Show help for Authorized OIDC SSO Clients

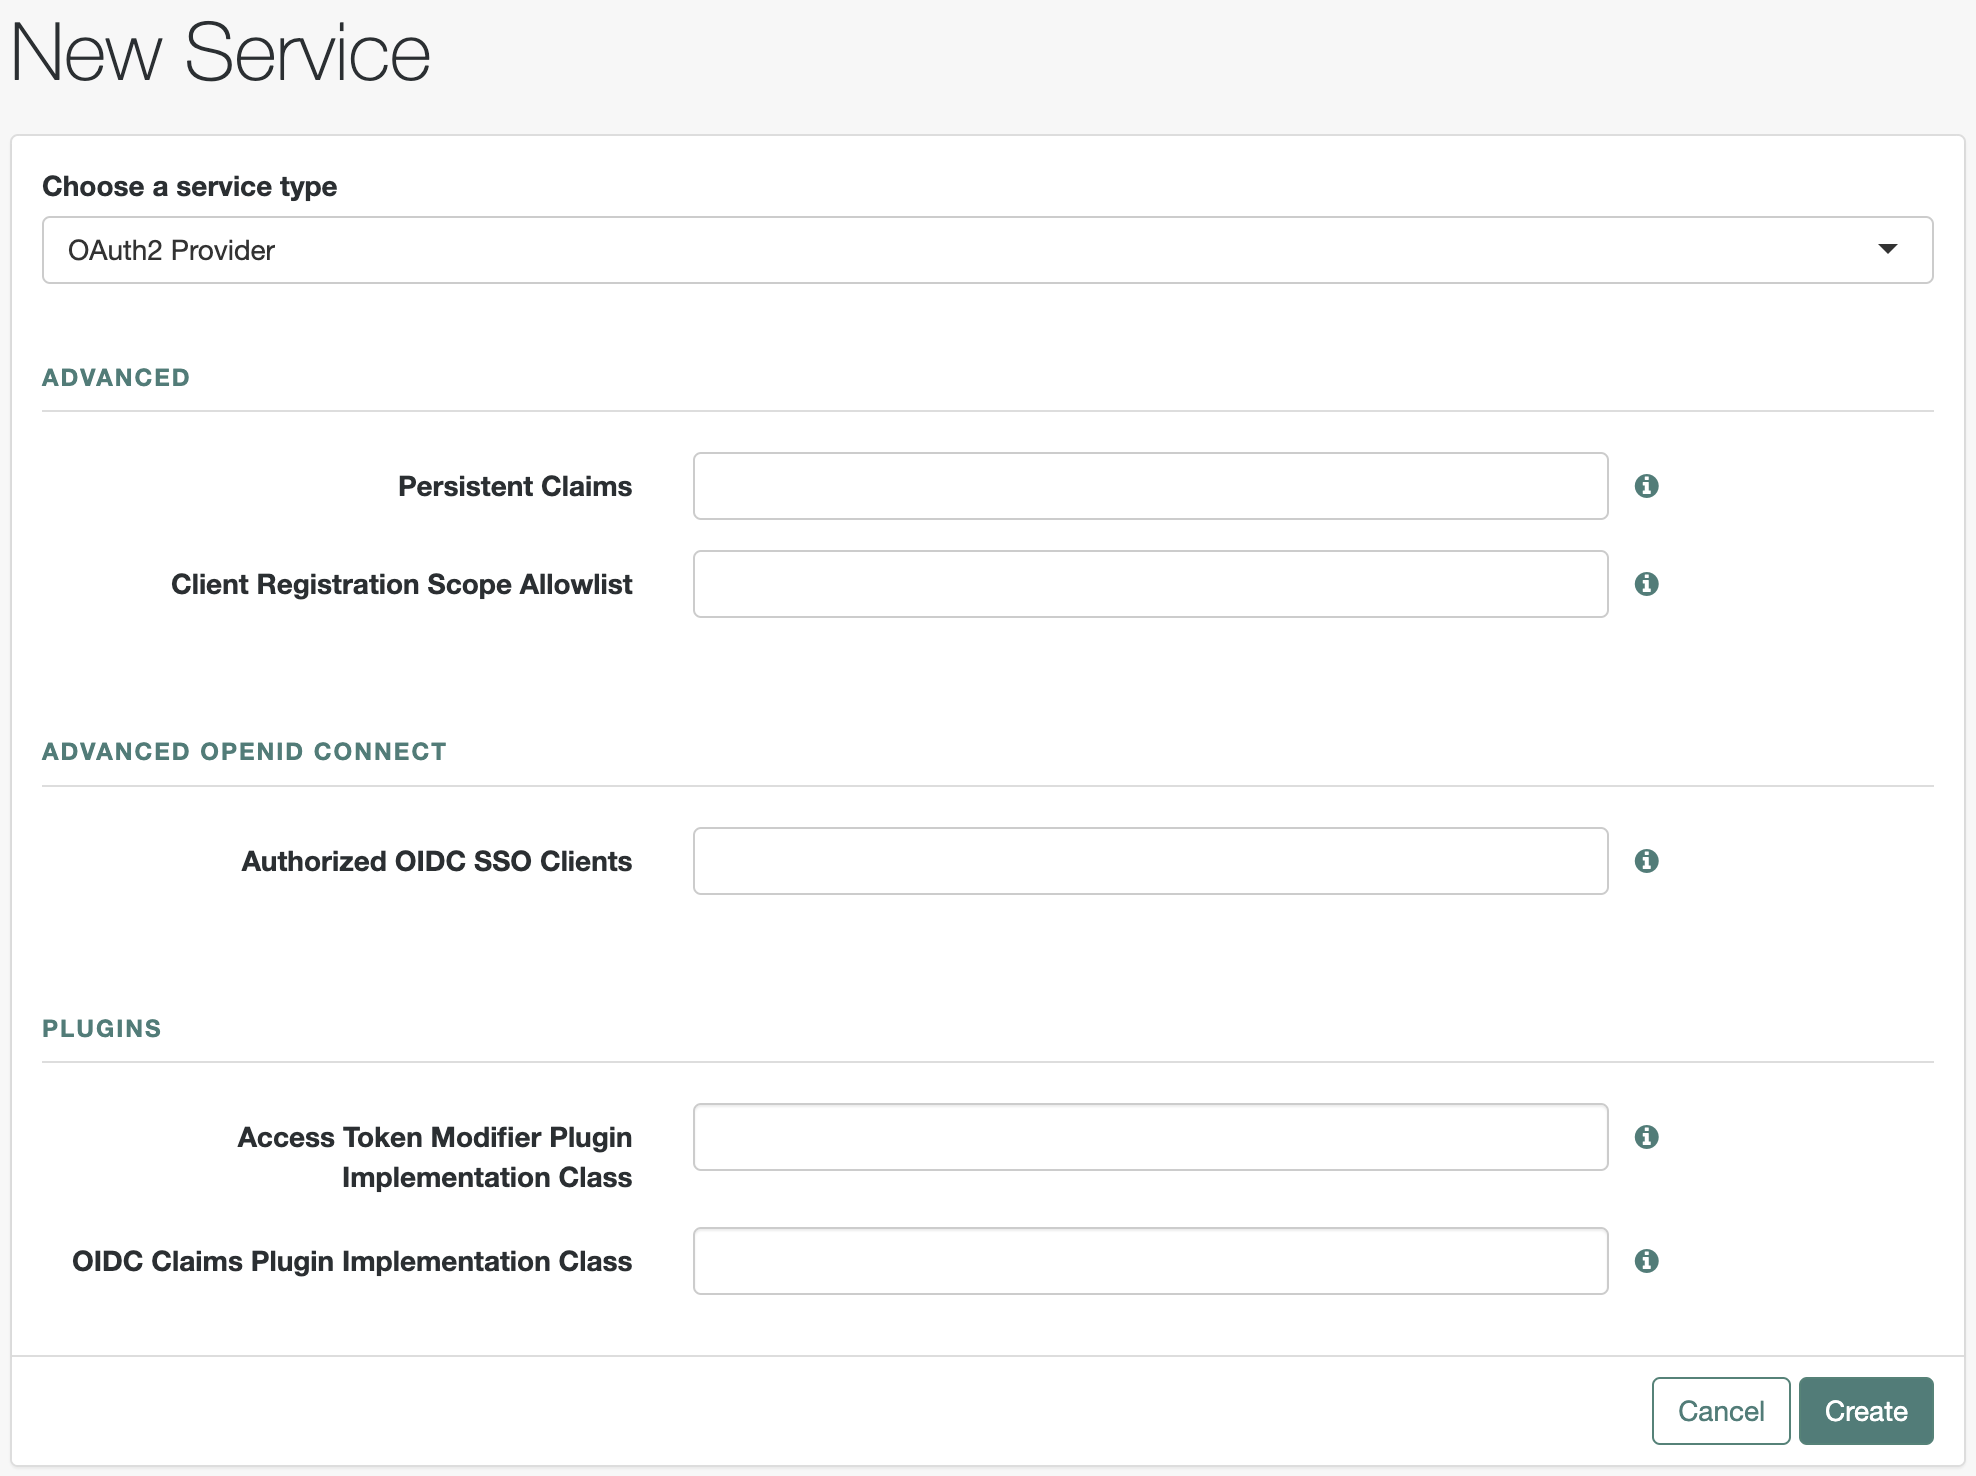coord(1646,861)
